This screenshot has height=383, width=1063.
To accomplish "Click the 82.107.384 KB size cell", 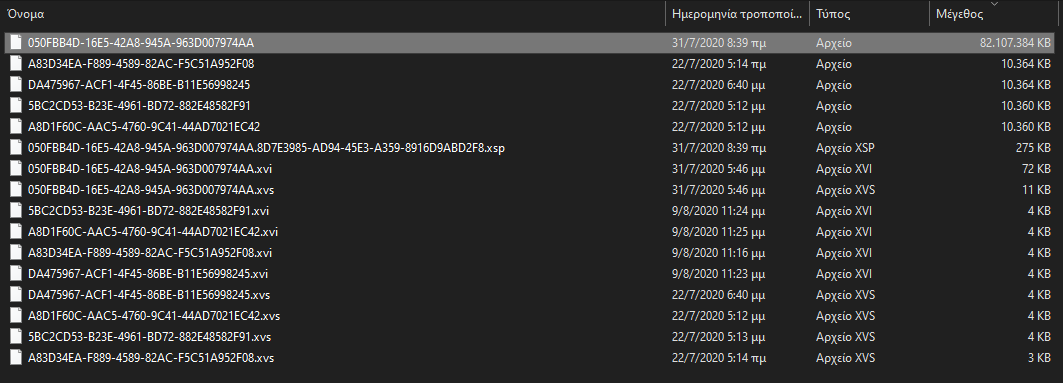I will tap(1015, 43).
